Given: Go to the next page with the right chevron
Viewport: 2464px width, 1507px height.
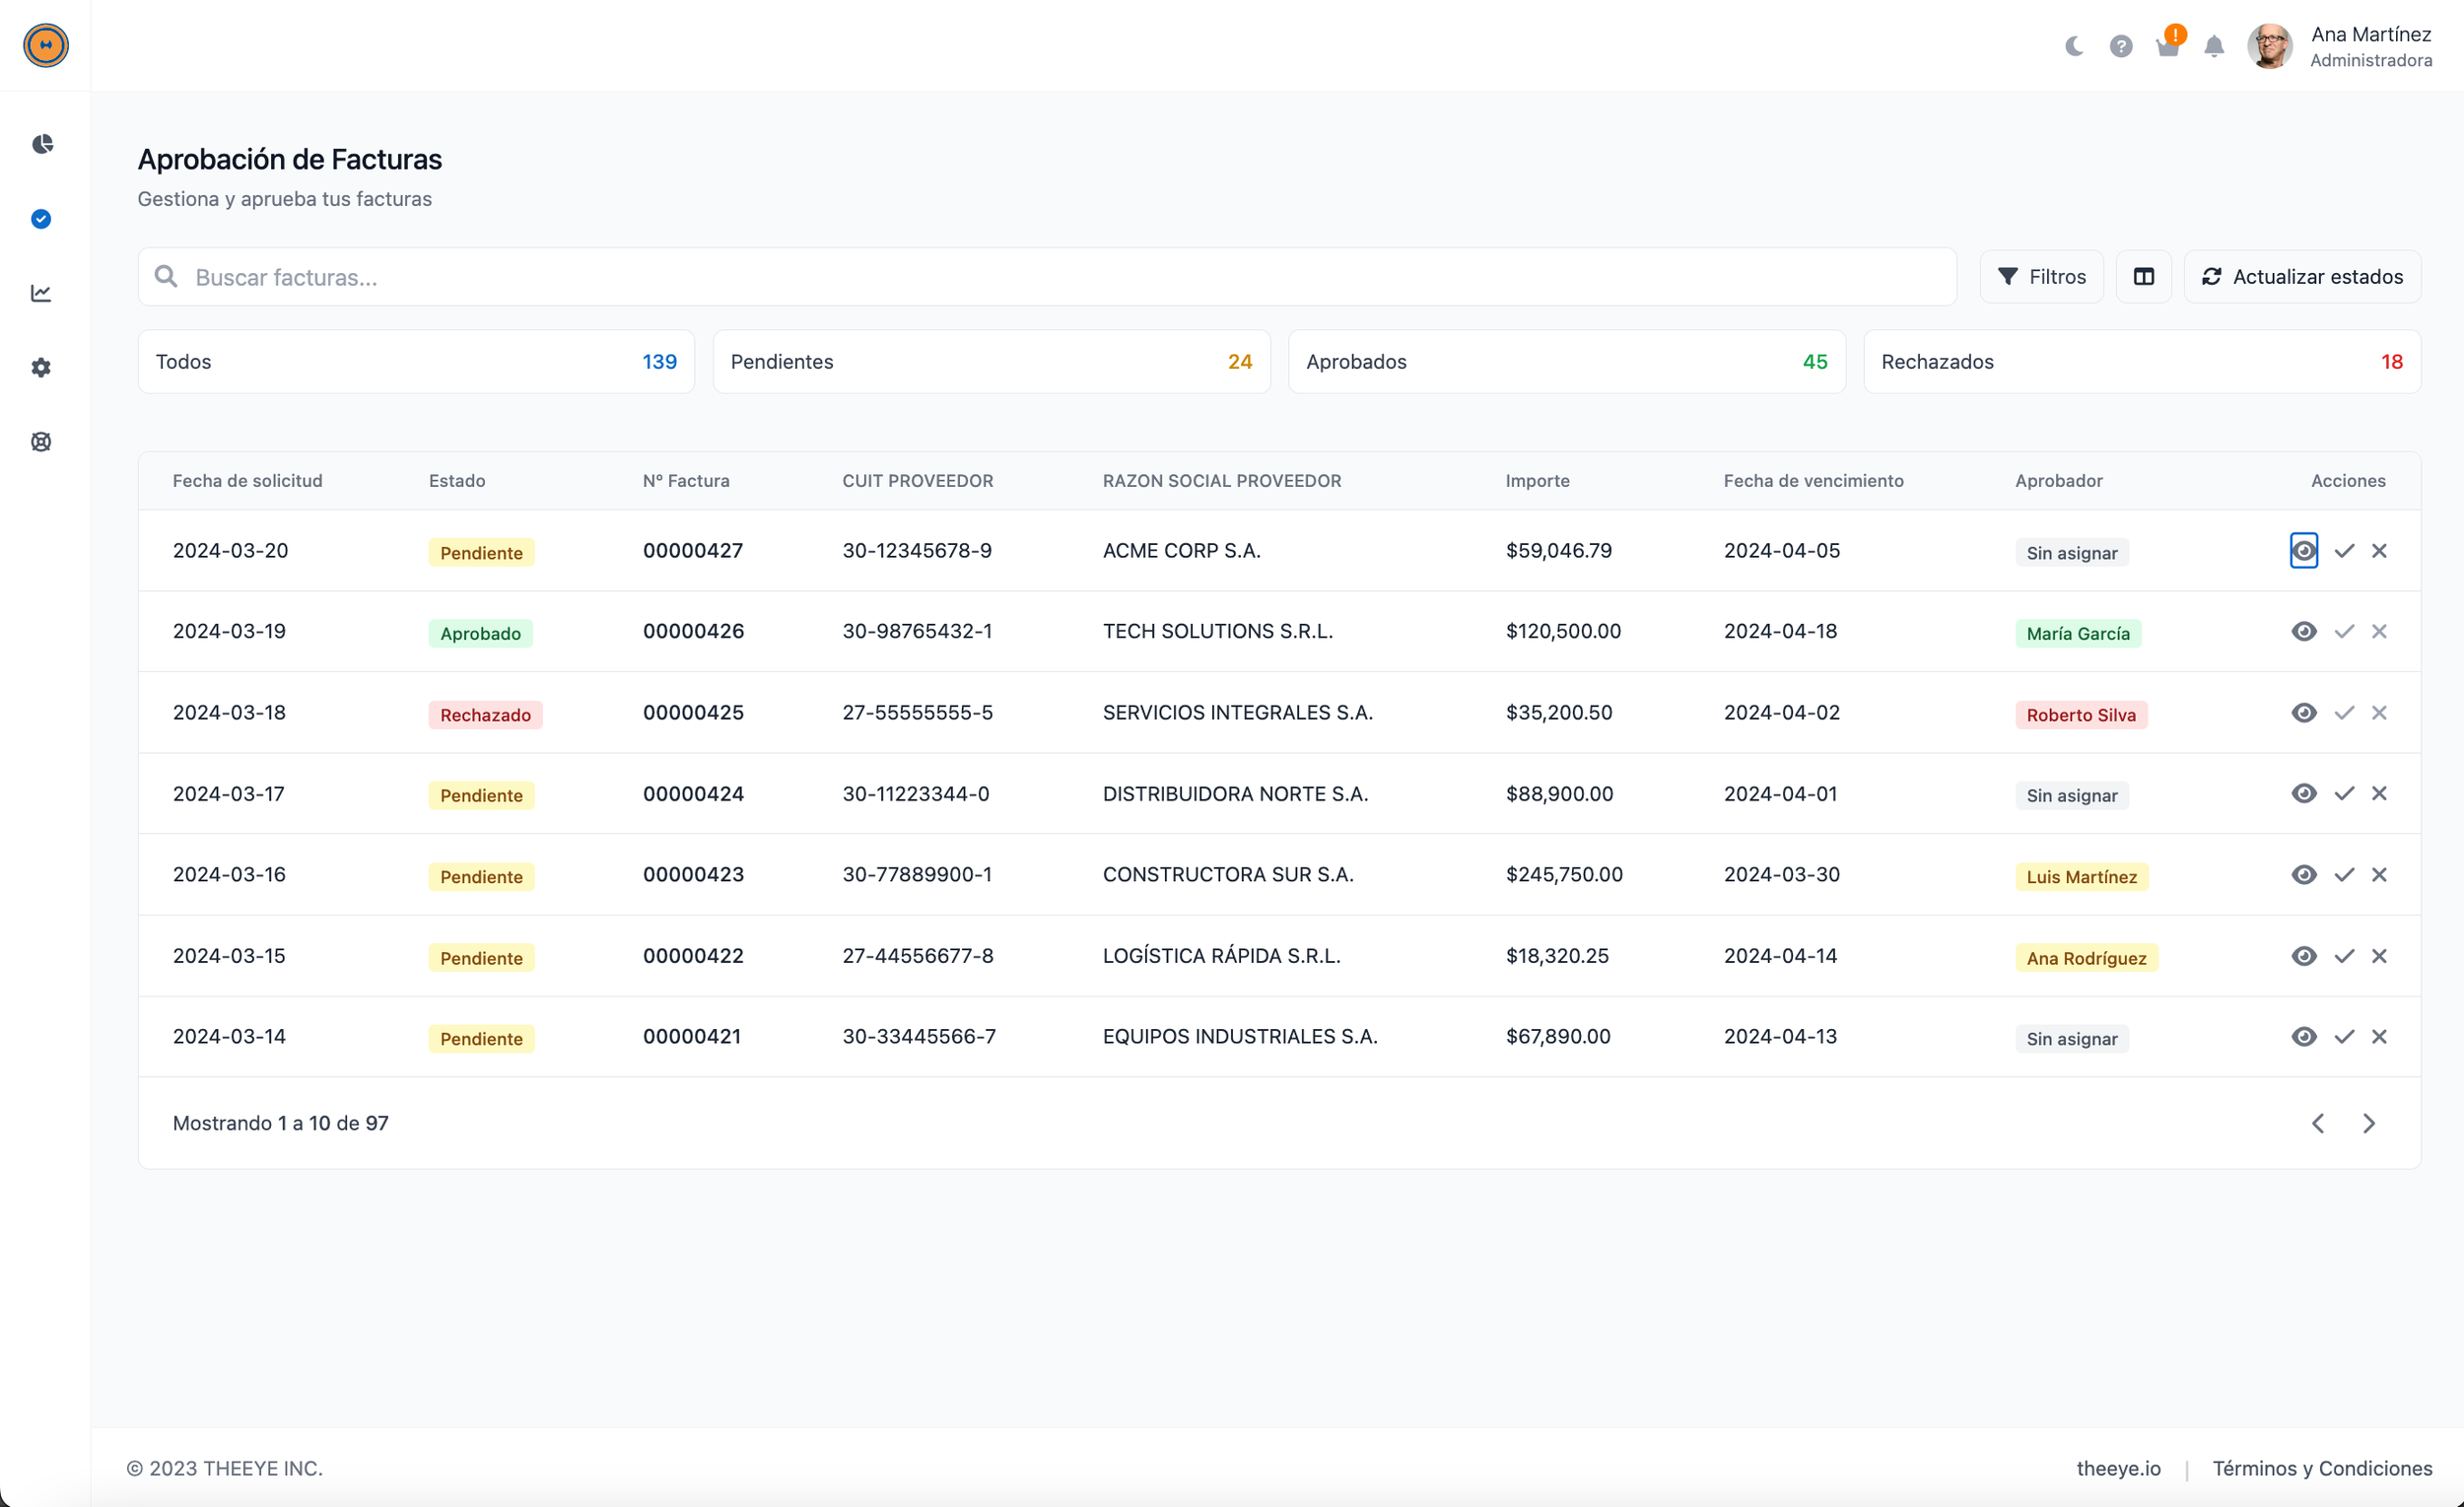Looking at the screenshot, I should pyautogui.click(x=2368, y=1124).
